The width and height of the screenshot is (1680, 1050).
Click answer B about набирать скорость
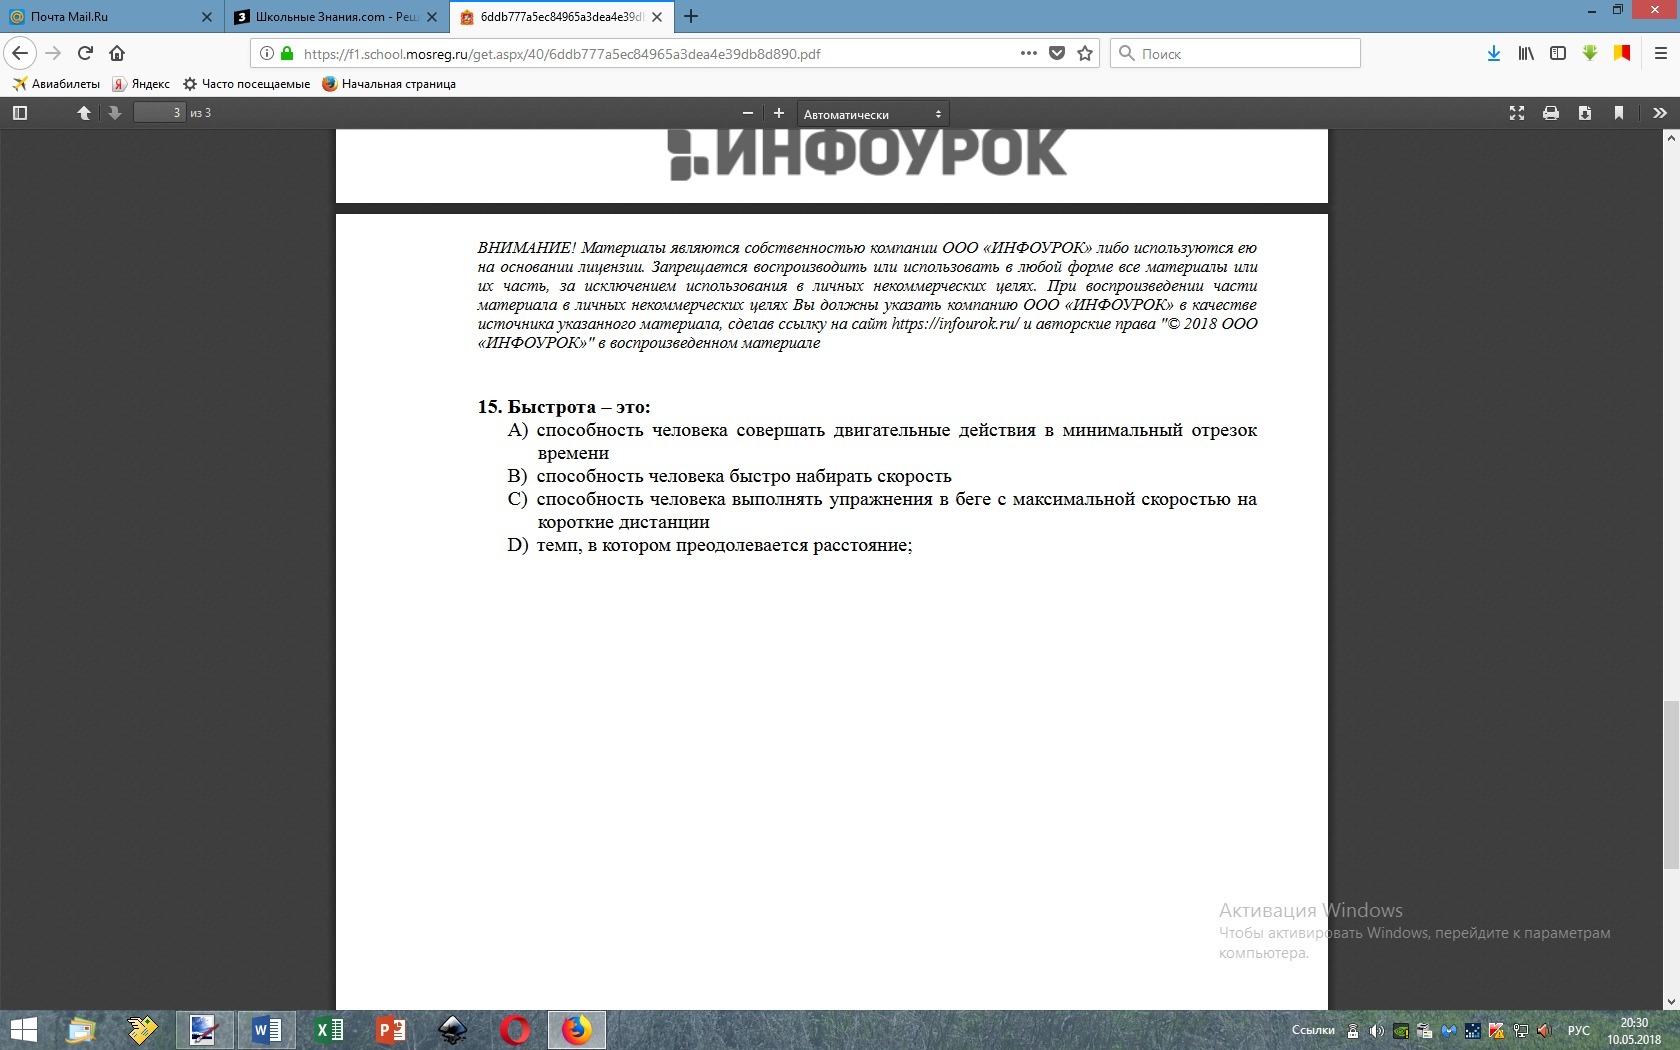[730, 476]
